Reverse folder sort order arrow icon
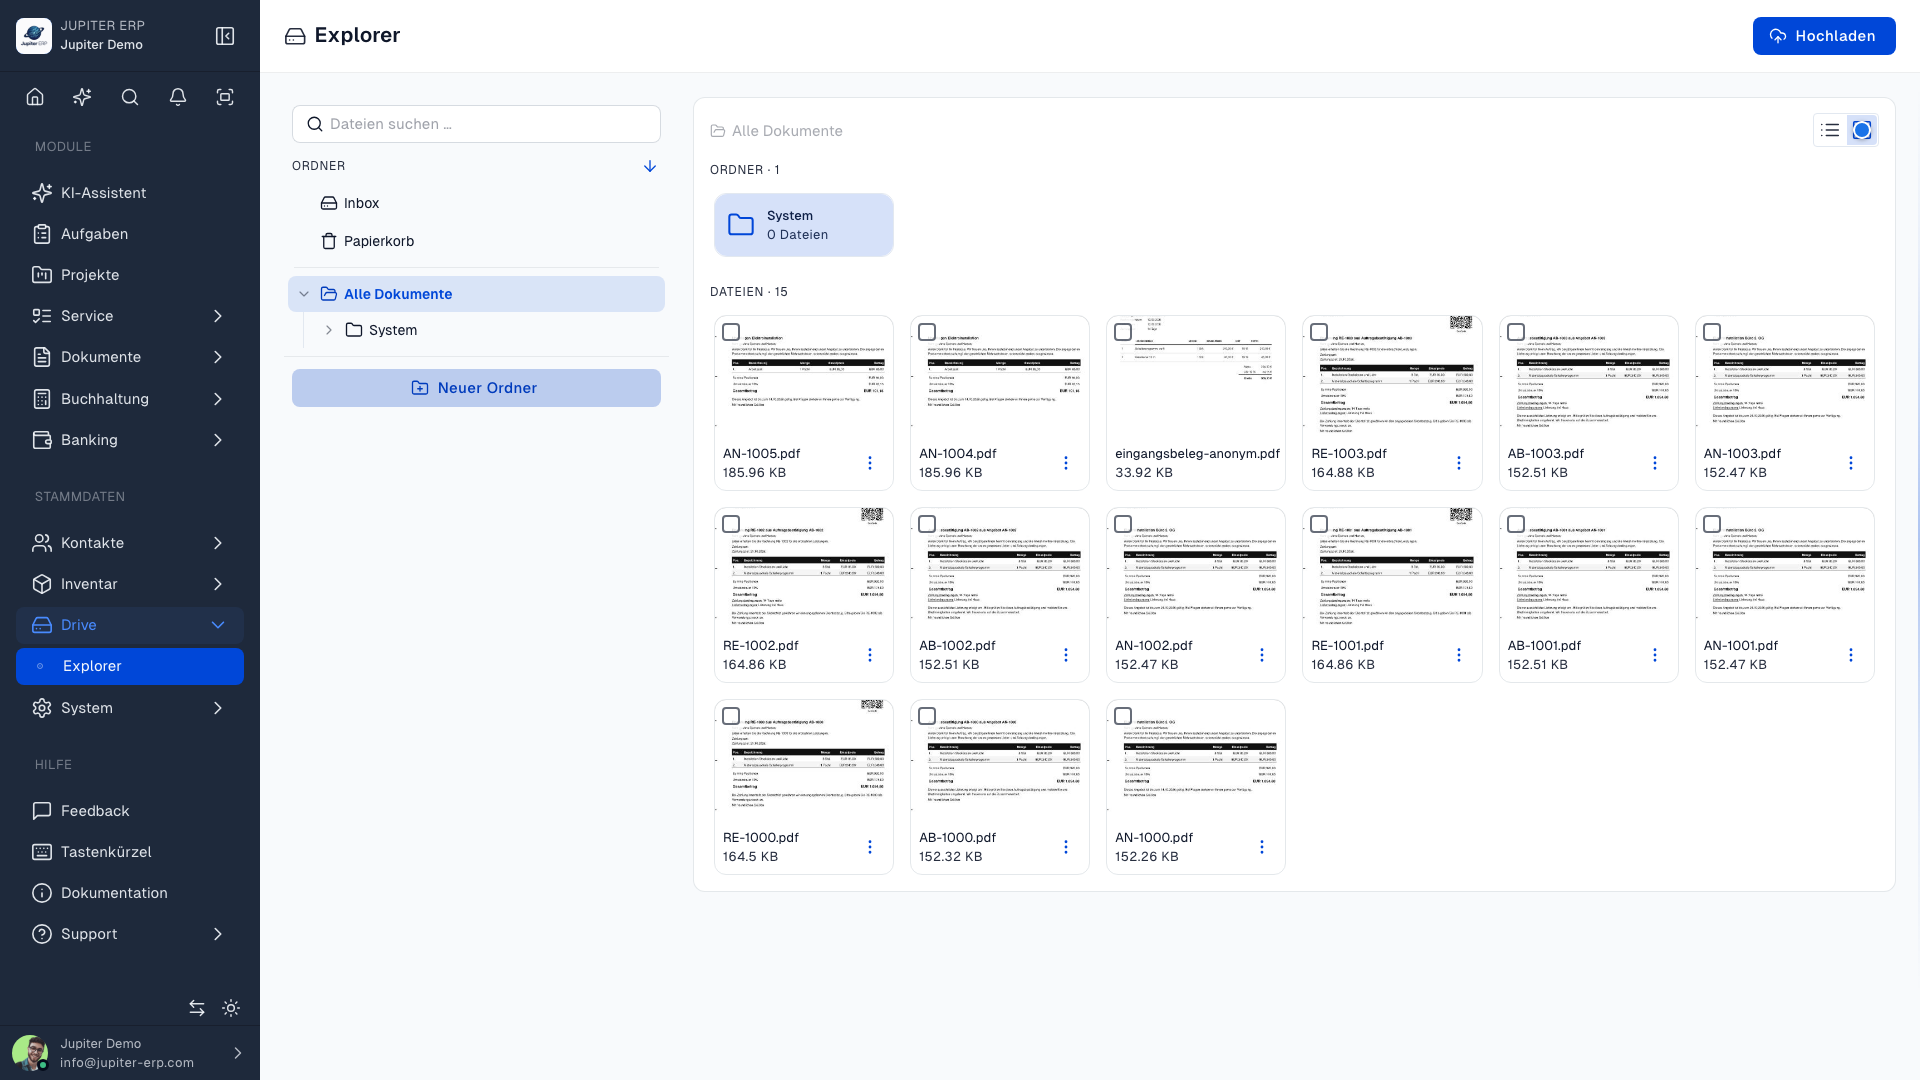1920x1080 pixels. click(x=650, y=166)
